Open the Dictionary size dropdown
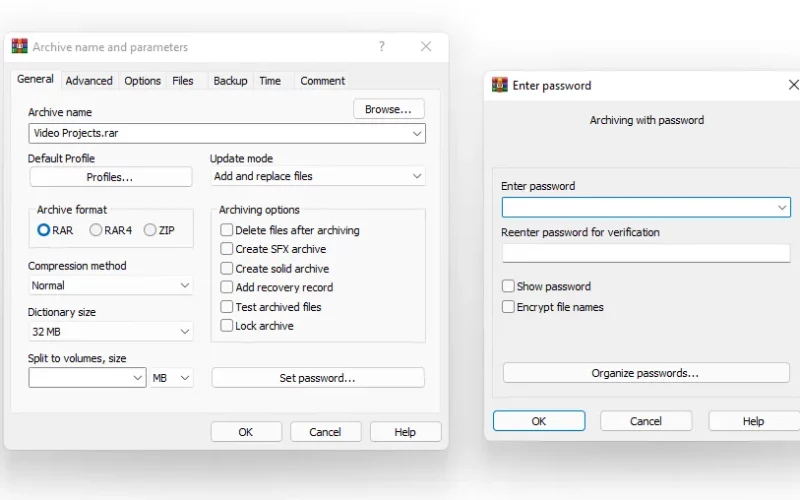 pos(111,332)
